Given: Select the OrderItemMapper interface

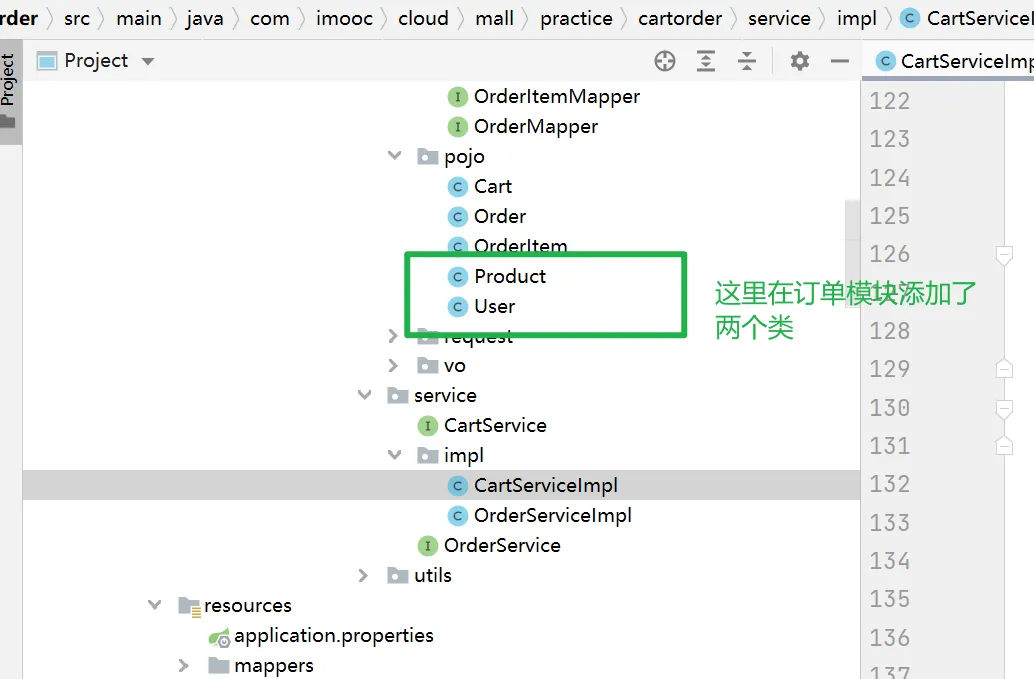Looking at the screenshot, I should coord(557,96).
